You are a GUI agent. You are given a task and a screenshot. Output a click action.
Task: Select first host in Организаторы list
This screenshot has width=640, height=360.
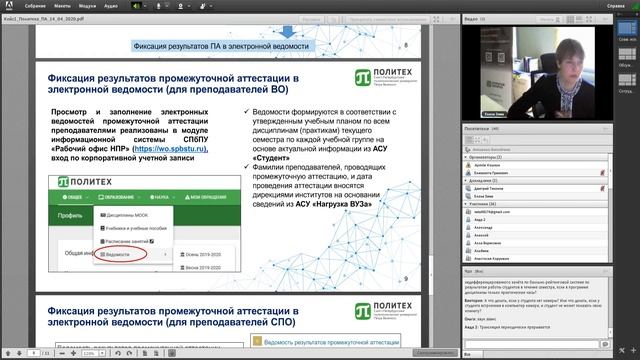pyautogui.click(x=536, y=165)
